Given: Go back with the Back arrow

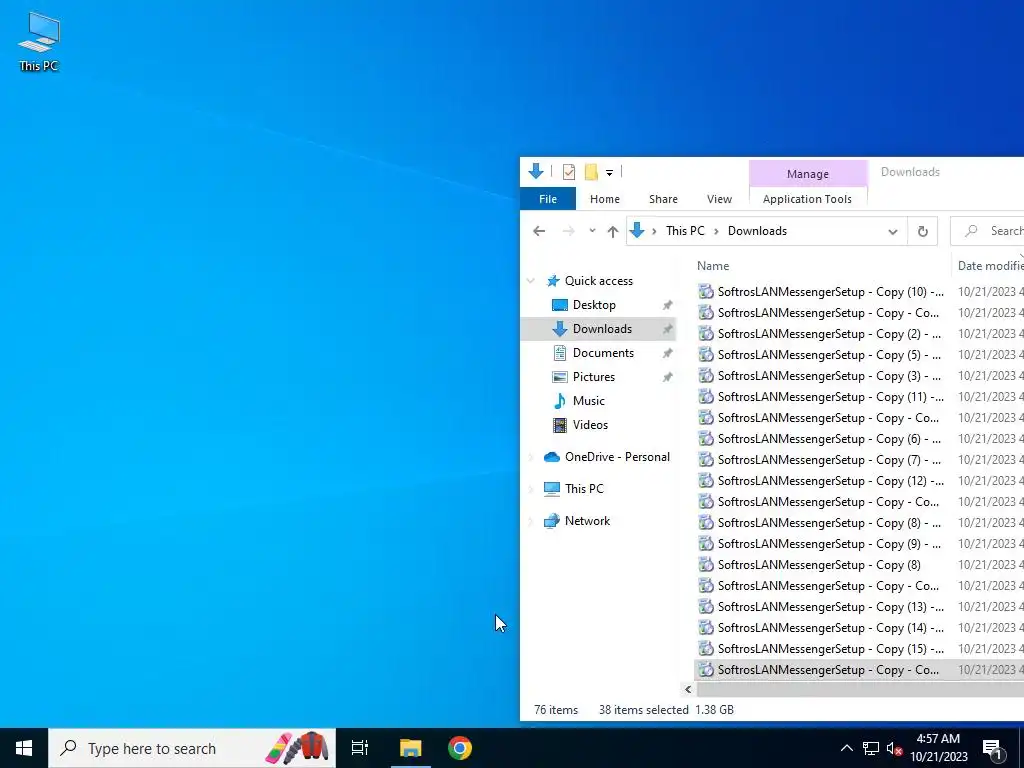Looking at the screenshot, I should (539, 231).
